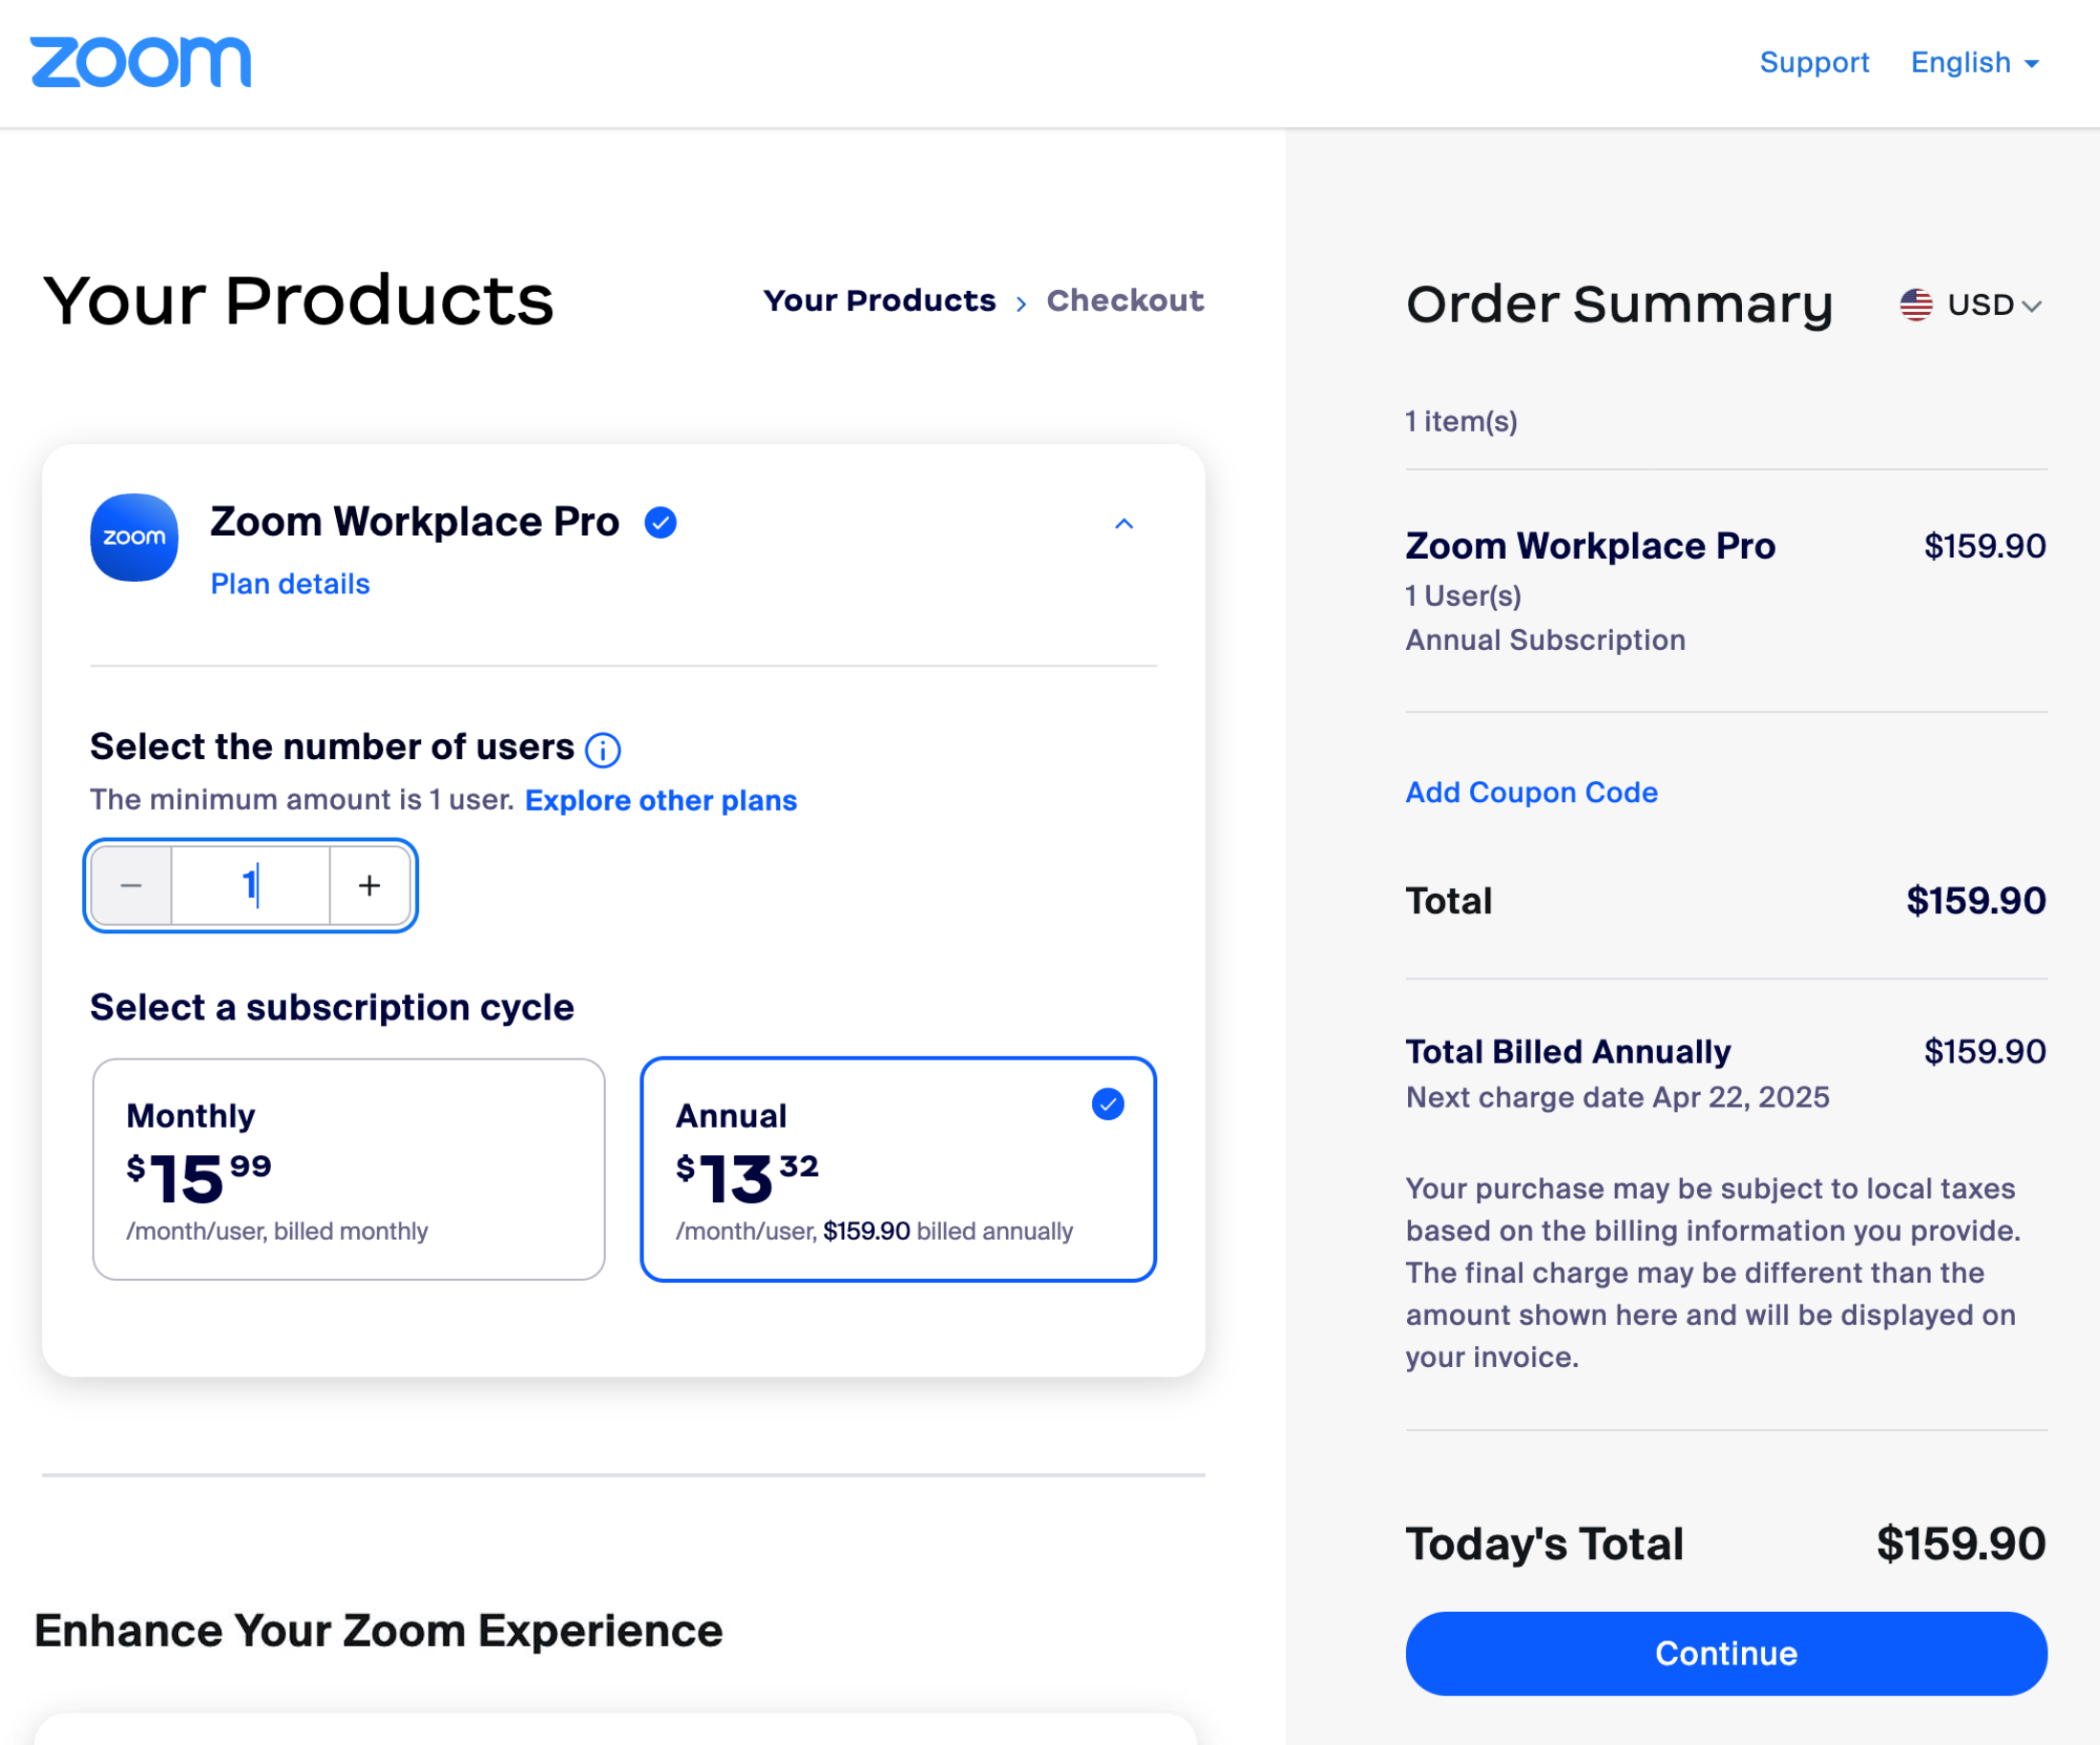
Task: Click the minus button to decrease users
Action: pos(131,885)
